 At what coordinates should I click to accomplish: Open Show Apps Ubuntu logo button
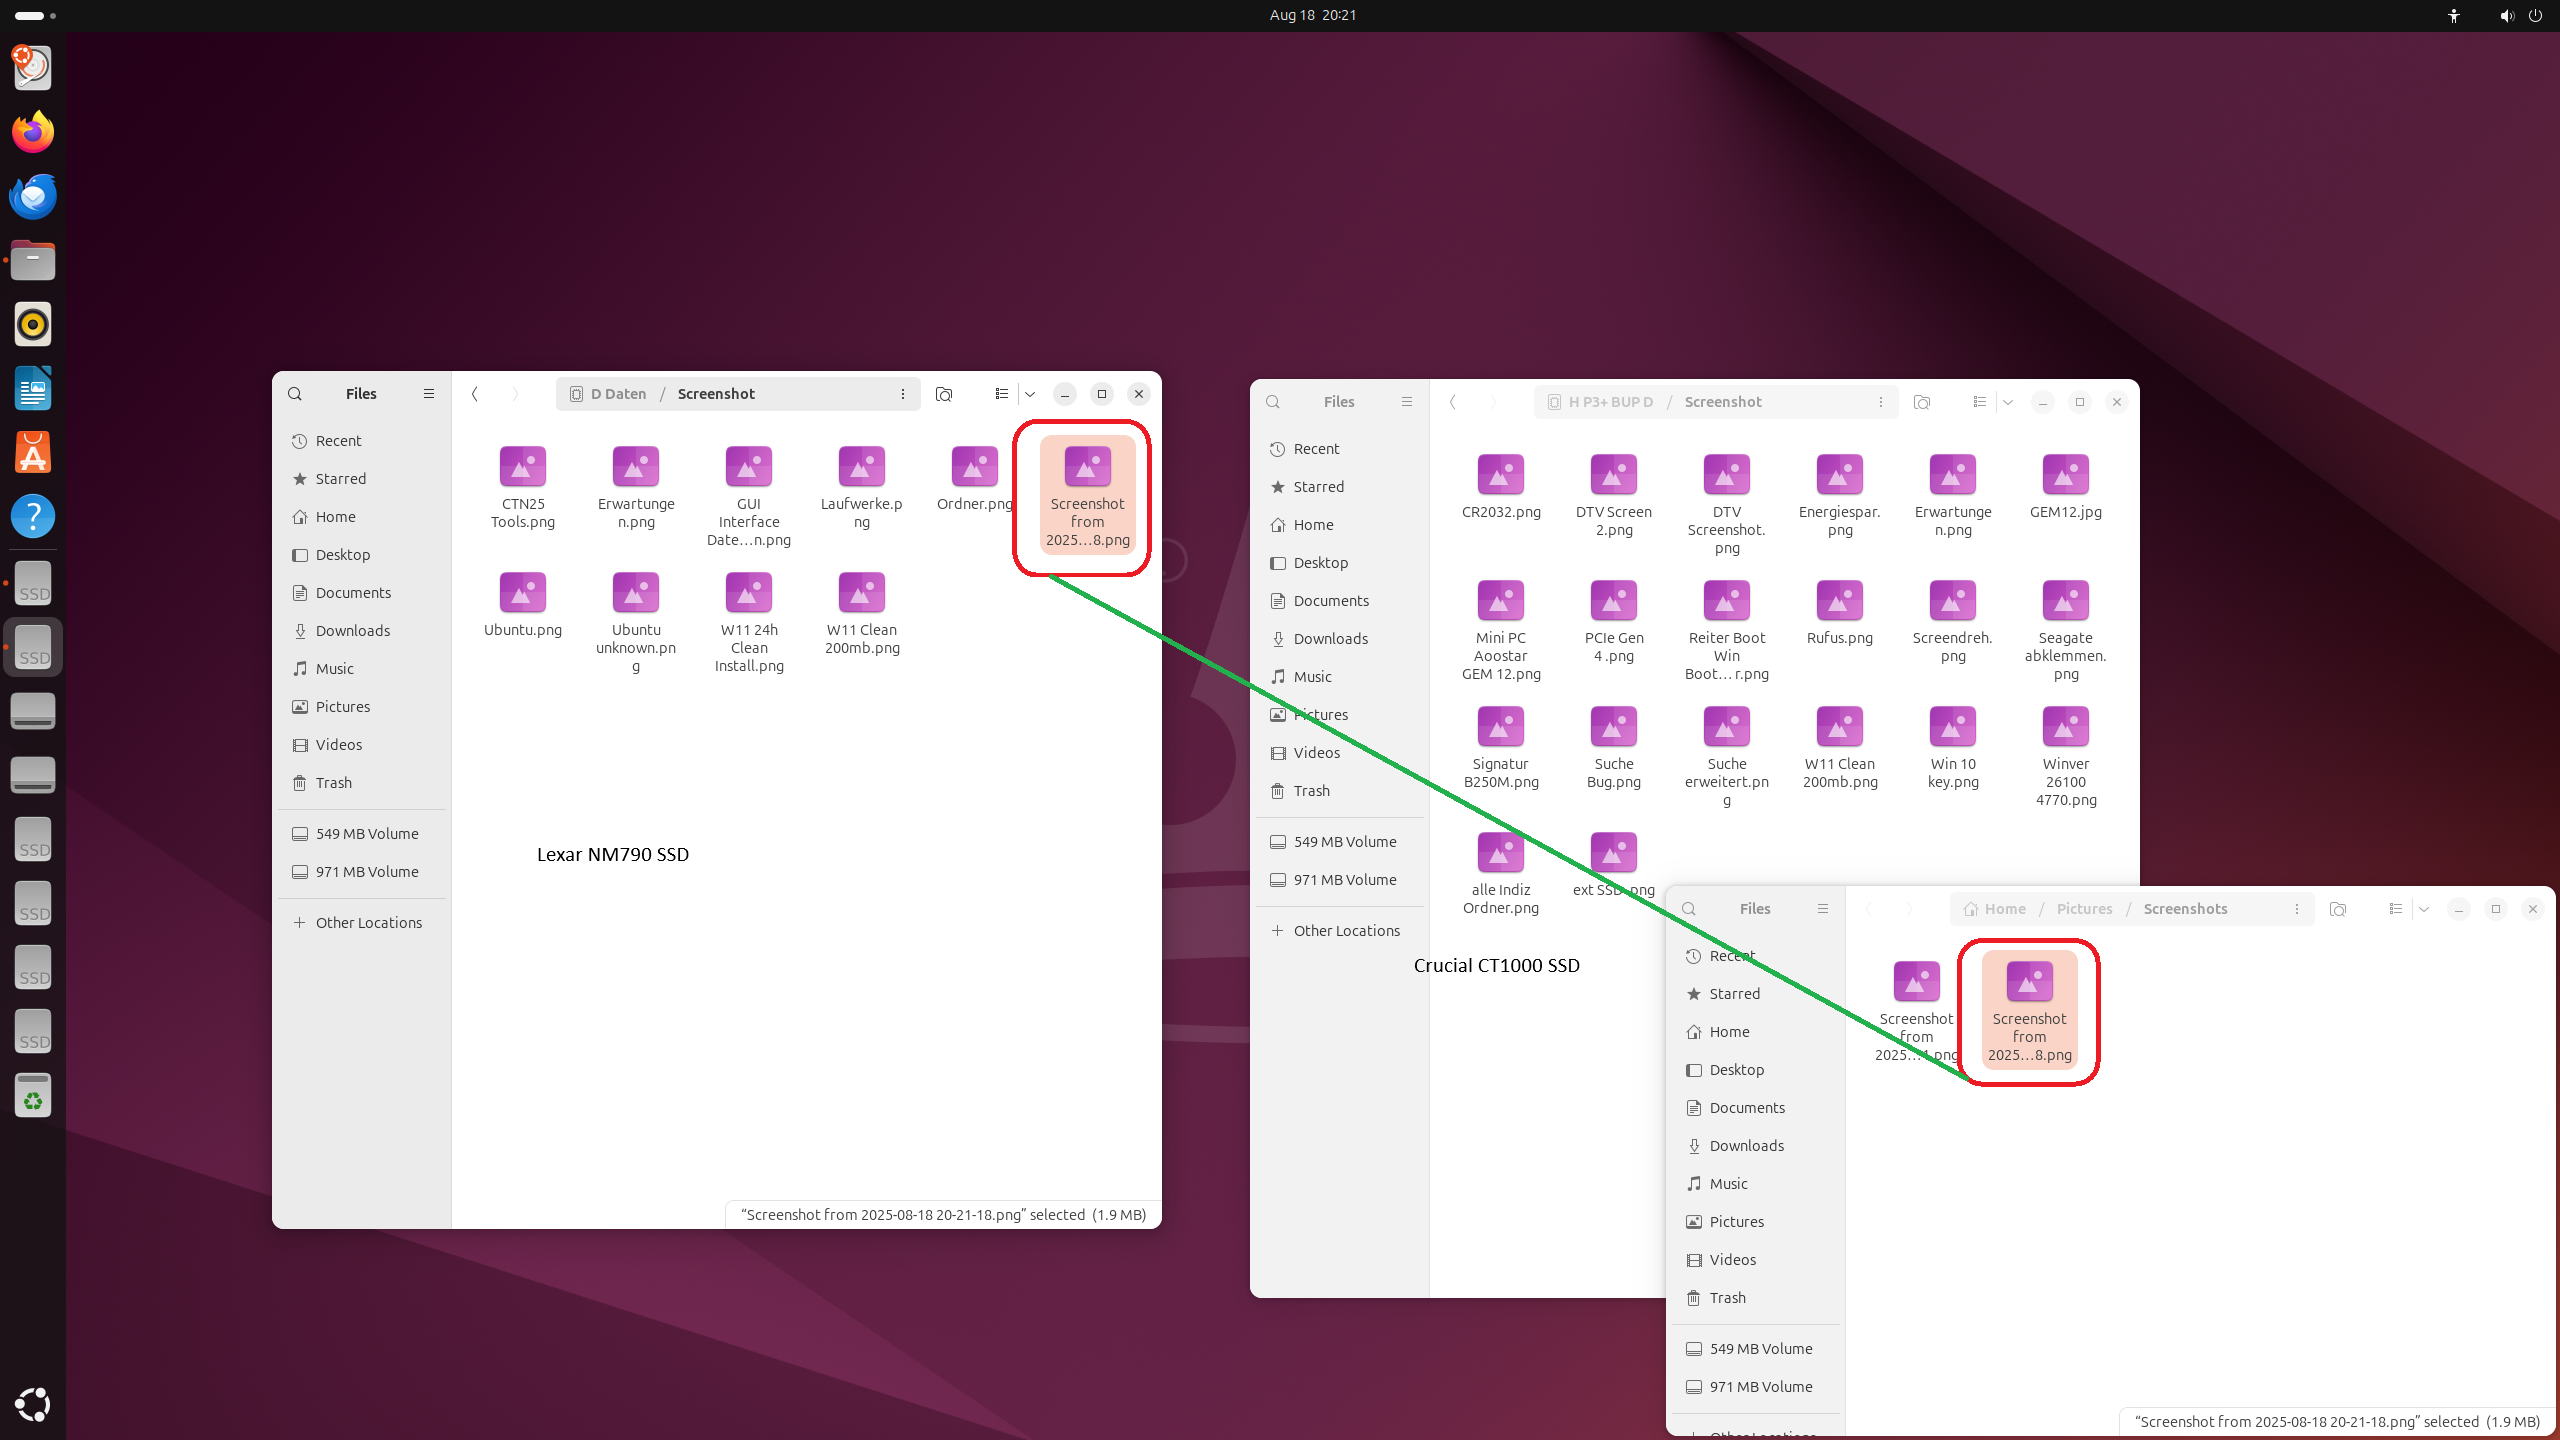pyautogui.click(x=33, y=1404)
